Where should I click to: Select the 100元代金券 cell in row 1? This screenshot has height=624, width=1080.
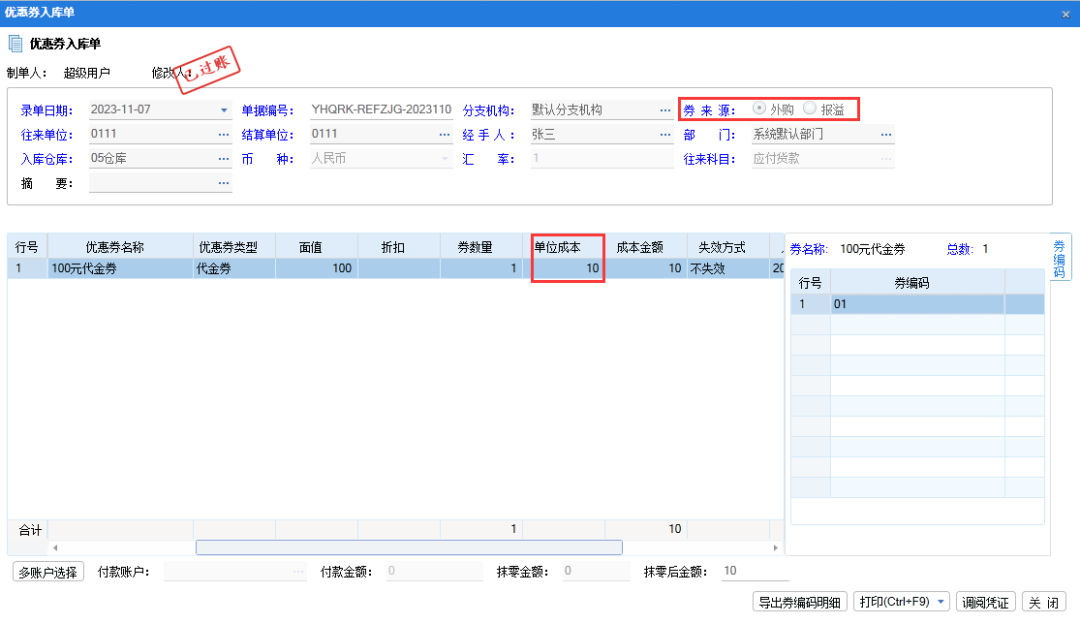pos(121,269)
